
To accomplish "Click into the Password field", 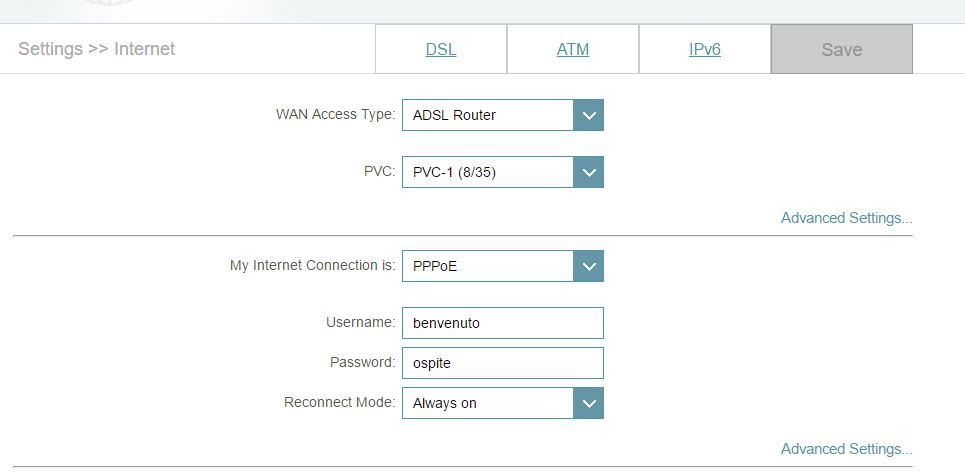I will 502,363.
